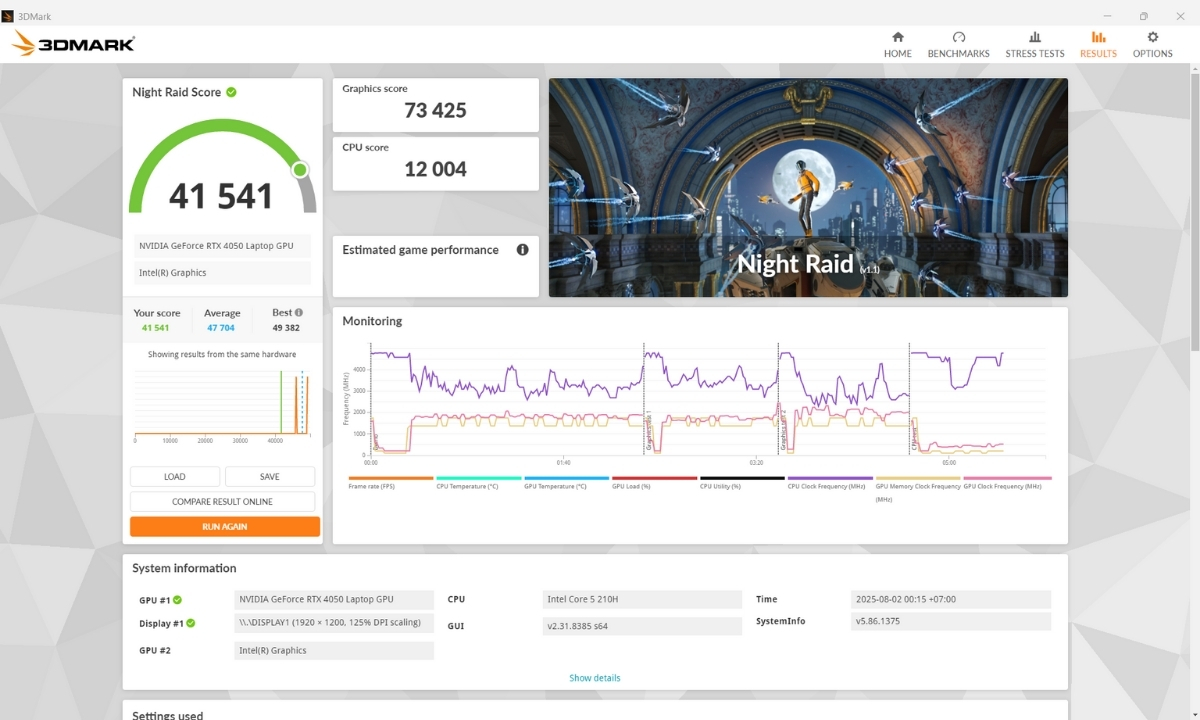Click the Graphics score value 73 425
Screen dimensions: 1200x720
[x=436, y=110]
